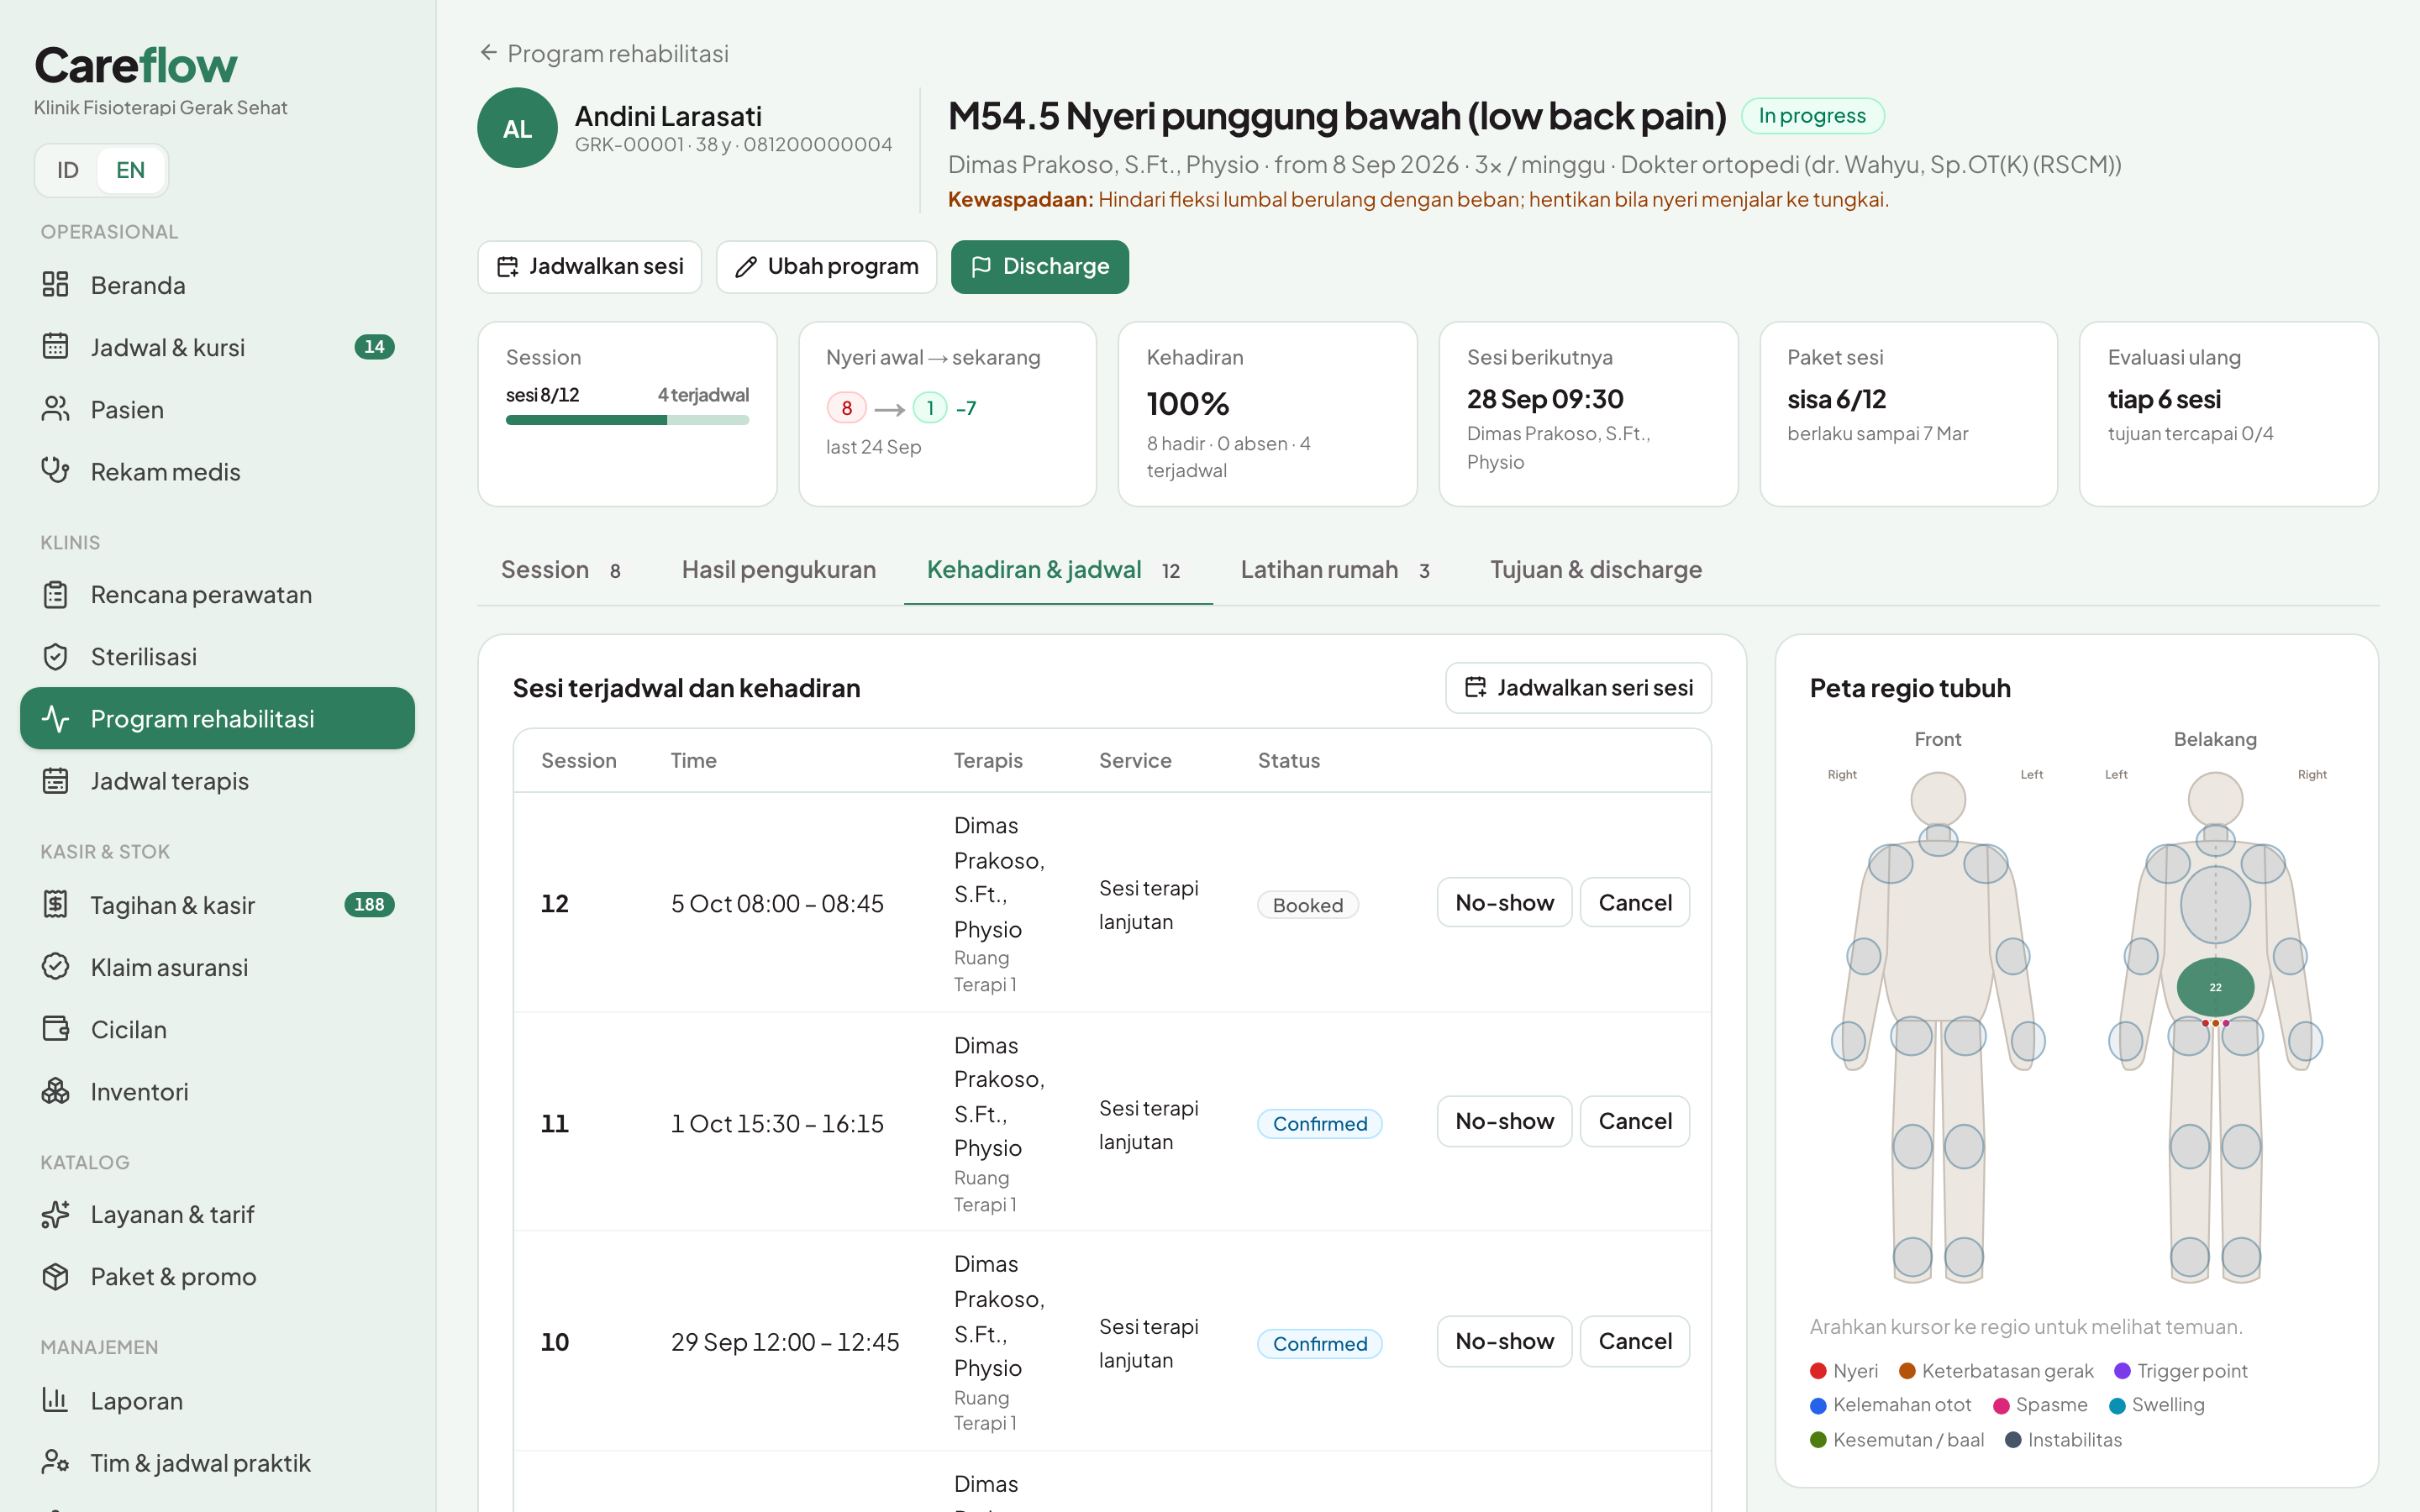Open the Rekam medis stethoscope icon

[x=55, y=471]
